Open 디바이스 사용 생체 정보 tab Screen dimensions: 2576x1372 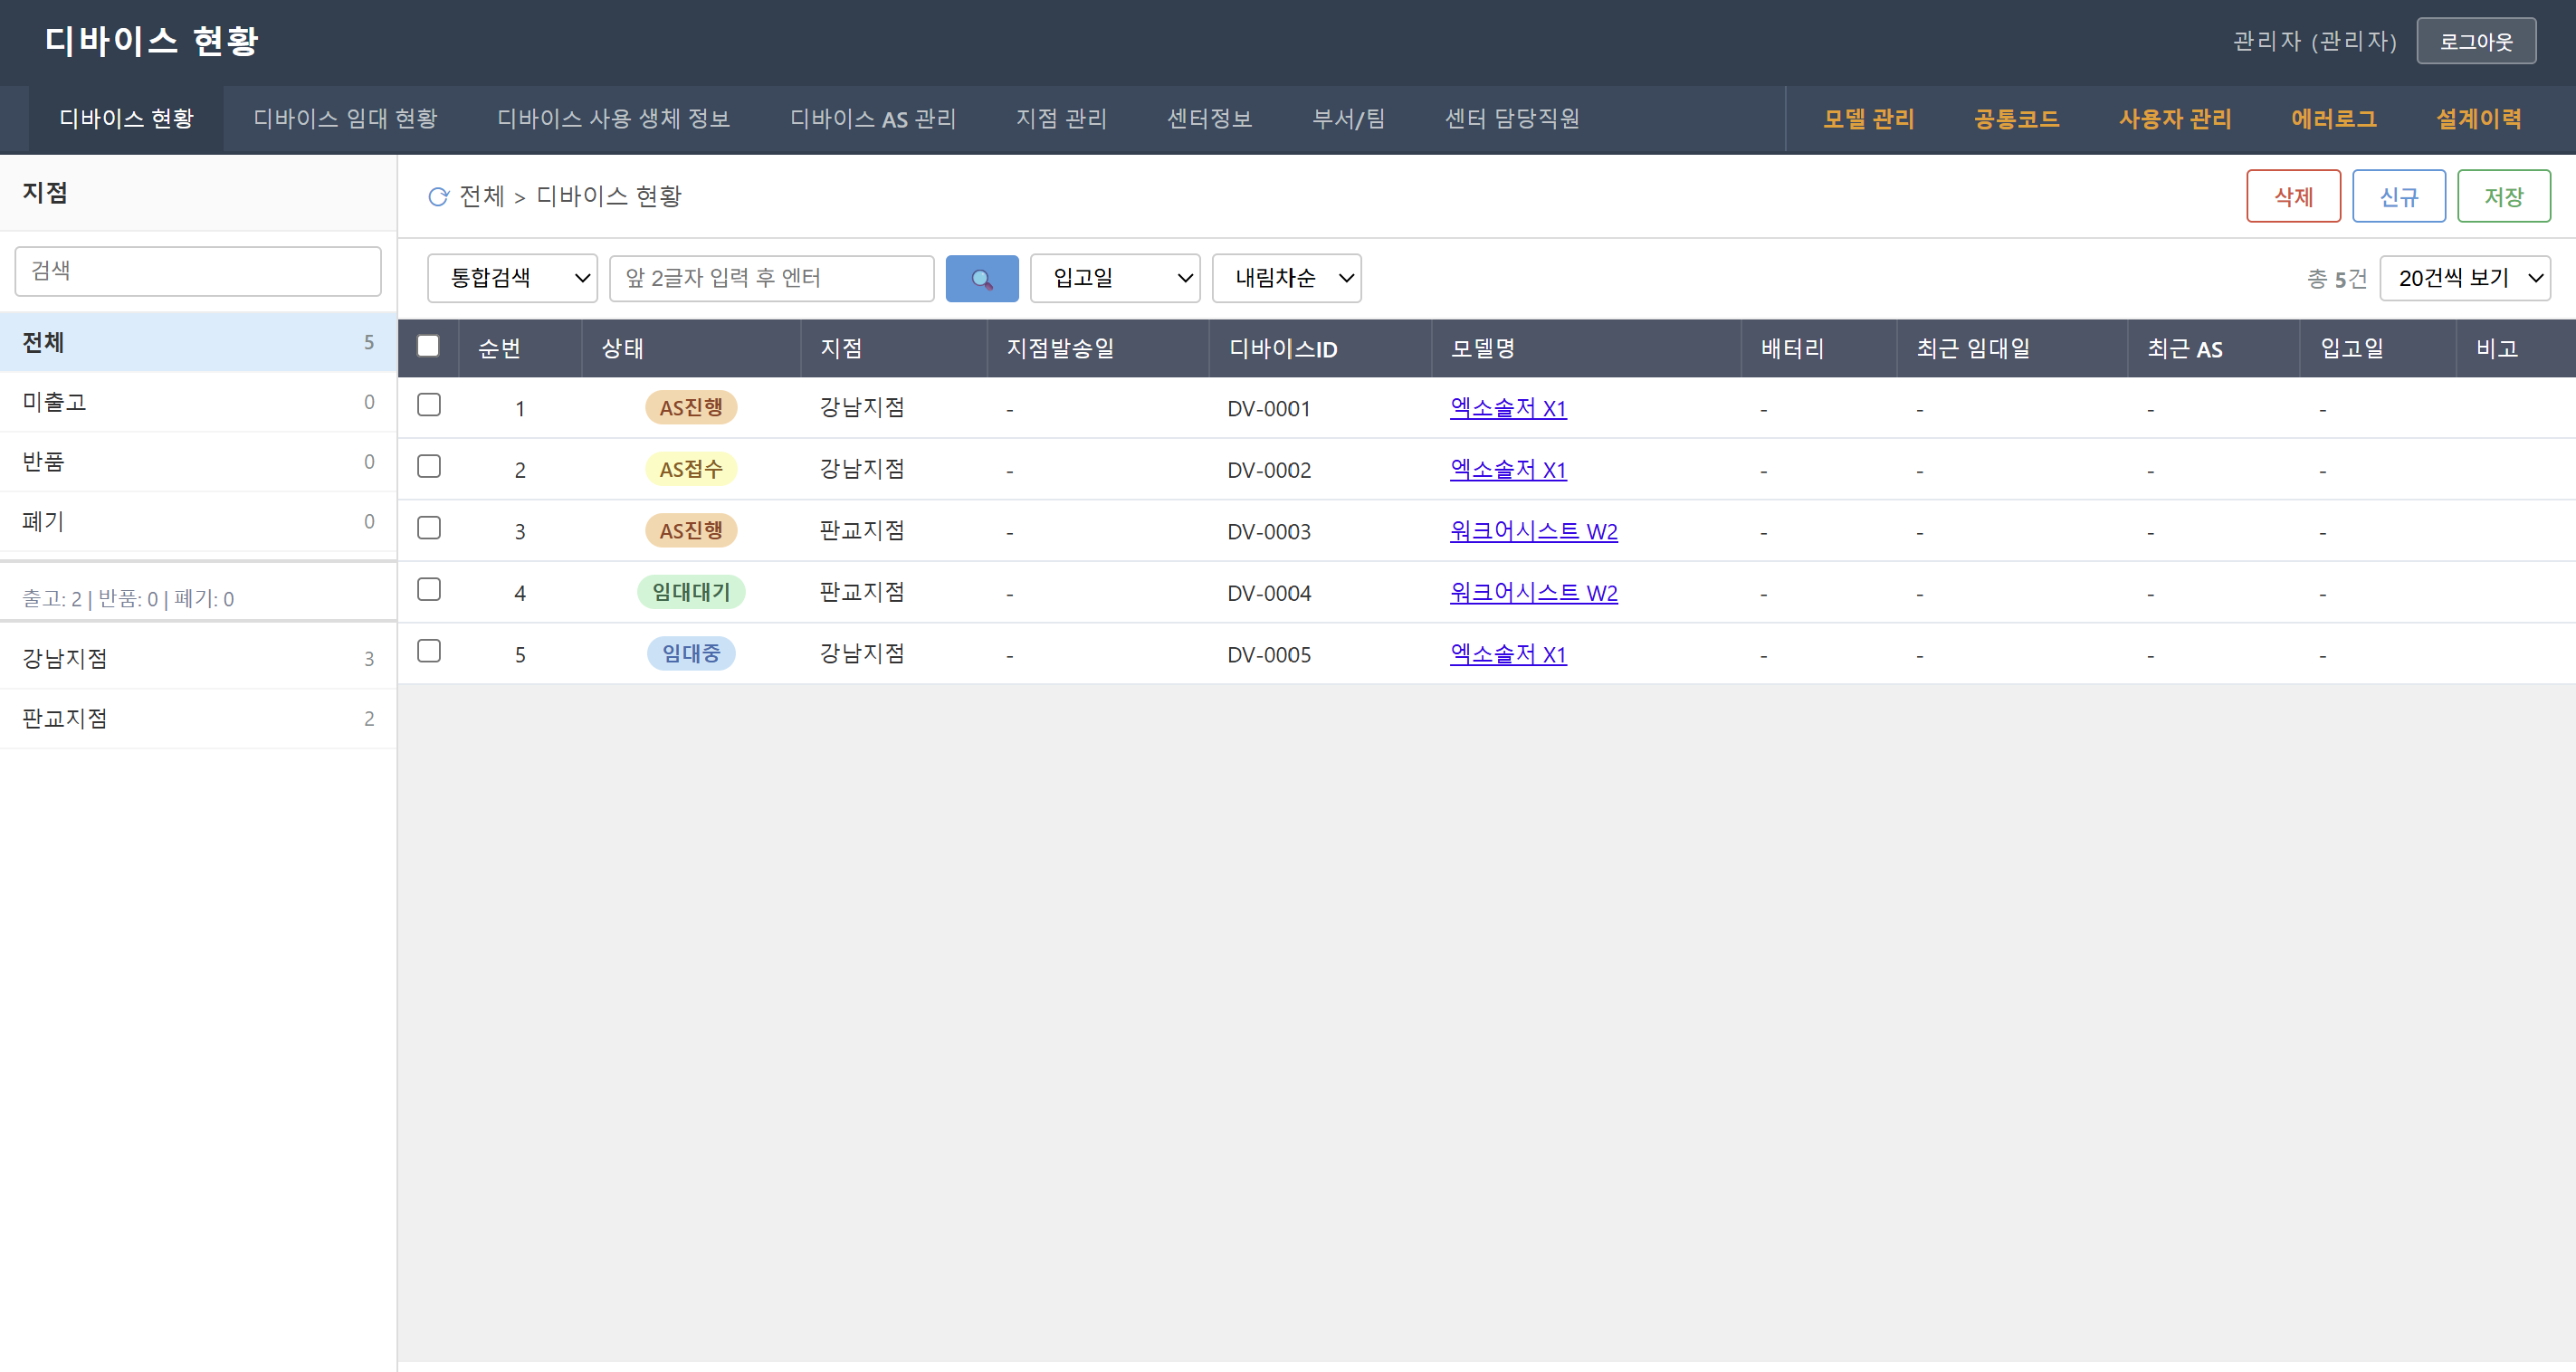click(x=613, y=119)
